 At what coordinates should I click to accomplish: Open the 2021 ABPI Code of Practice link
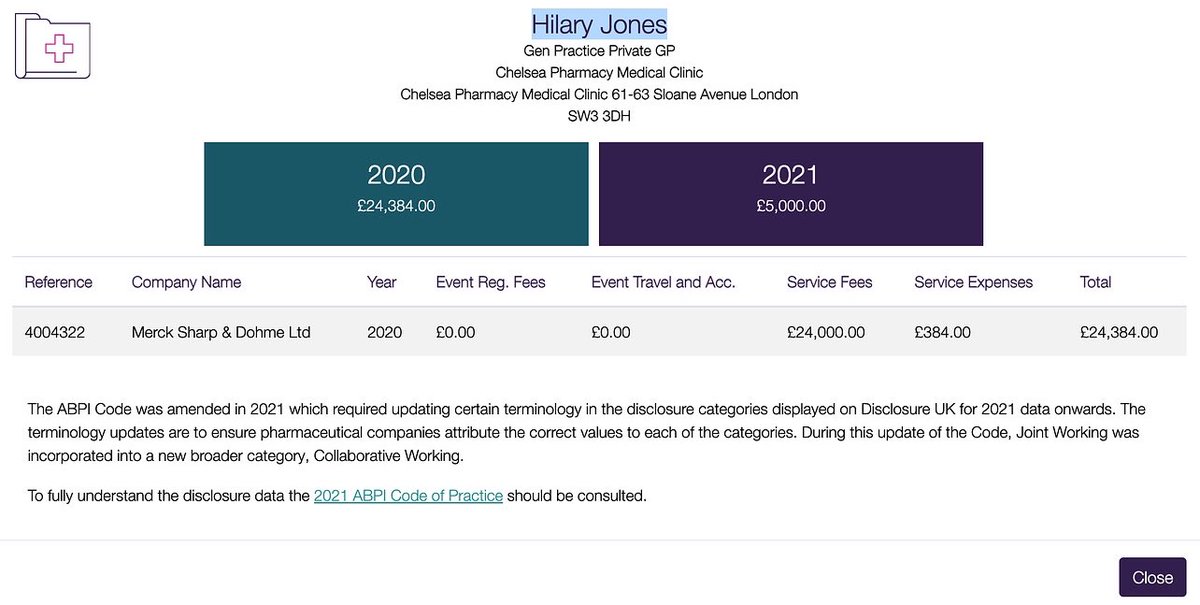pyautogui.click(x=408, y=495)
